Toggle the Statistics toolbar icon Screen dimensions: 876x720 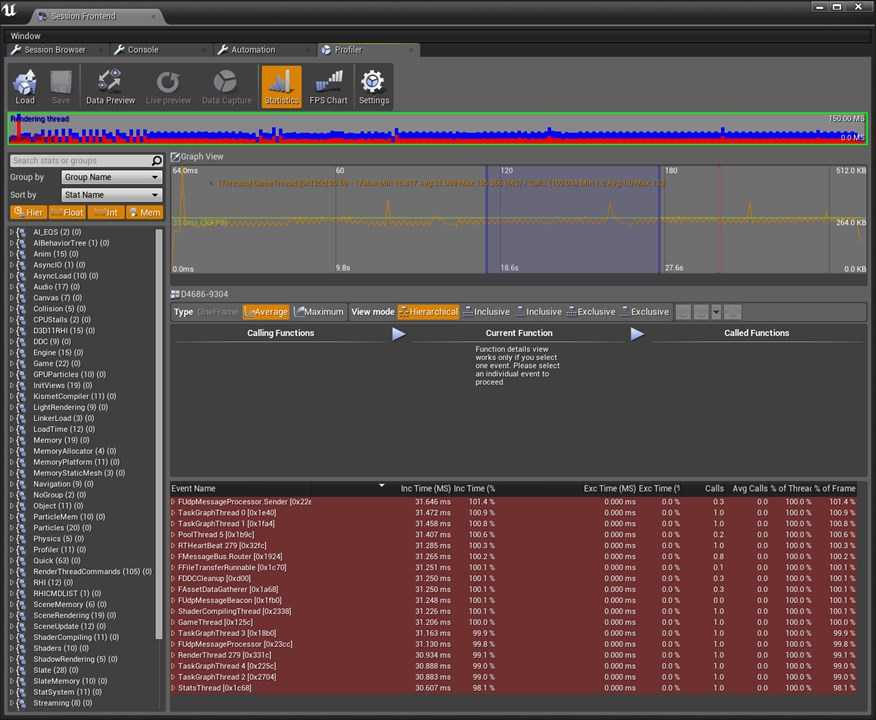point(281,82)
